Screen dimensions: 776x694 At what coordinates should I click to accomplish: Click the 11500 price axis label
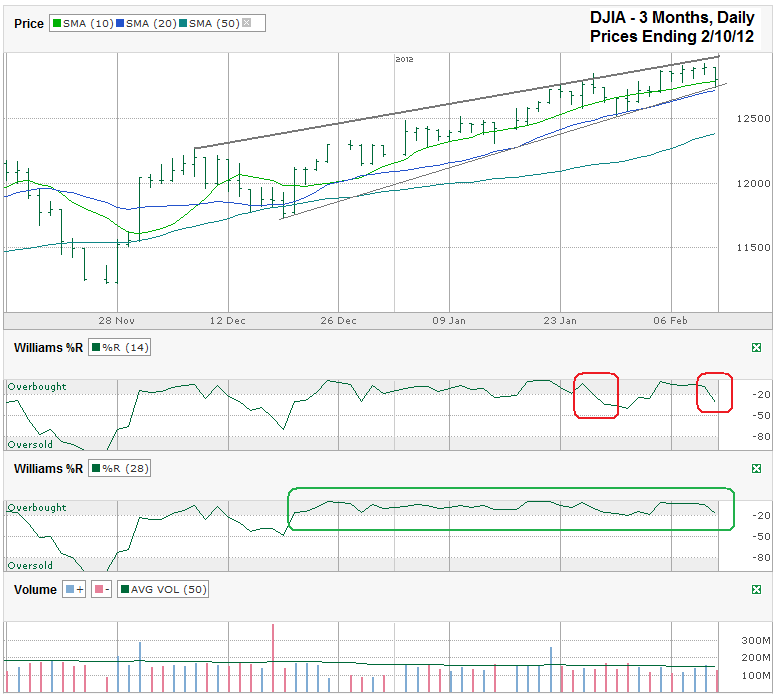coord(753,248)
